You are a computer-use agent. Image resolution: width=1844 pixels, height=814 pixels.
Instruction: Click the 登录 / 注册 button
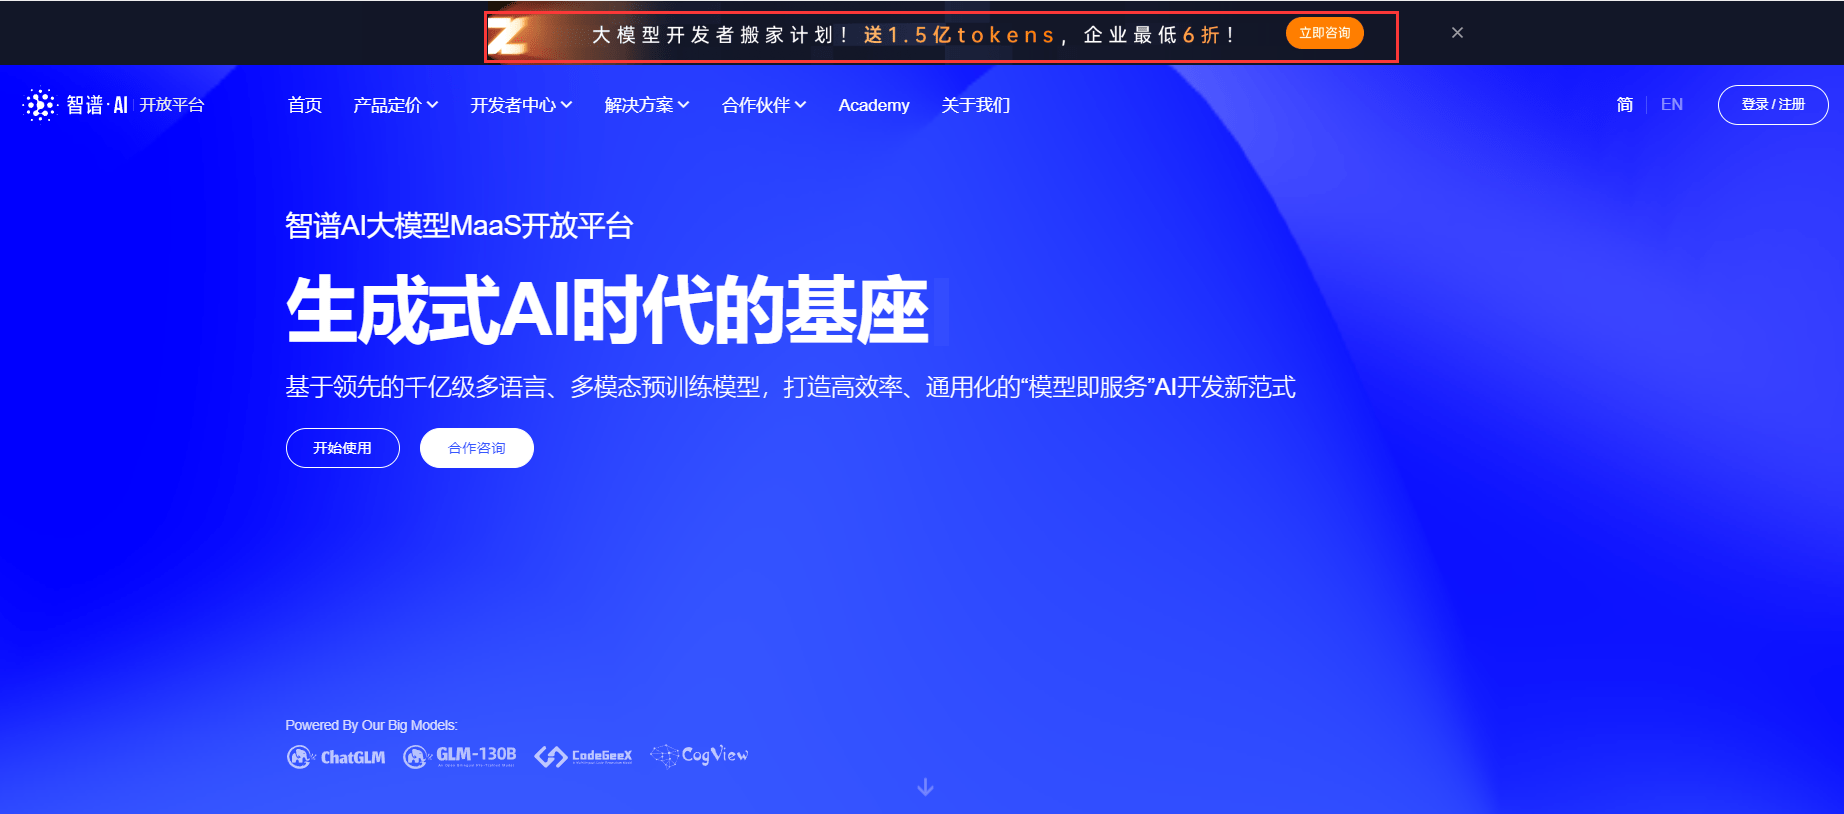point(1773,105)
